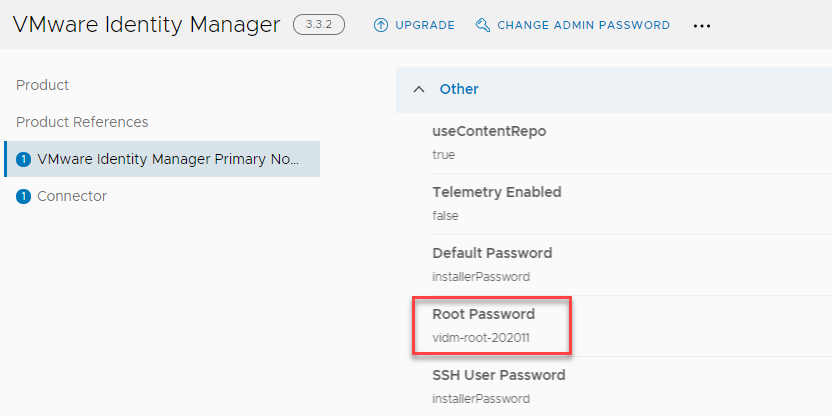Click the blue badge beside Connector
The width and height of the screenshot is (832, 416).
(23, 196)
